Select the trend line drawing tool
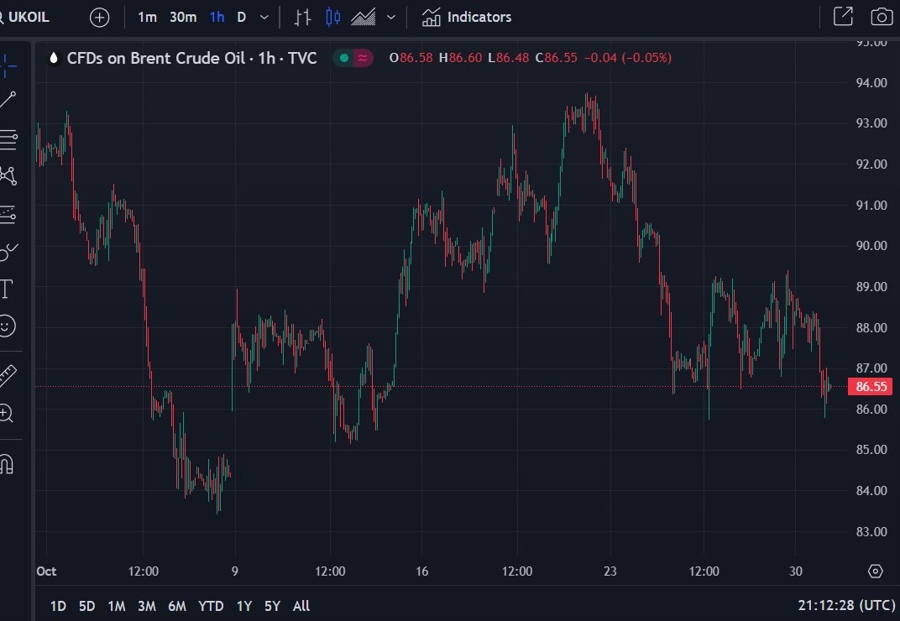Screen dimensions: 900x621 pos(11,98)
